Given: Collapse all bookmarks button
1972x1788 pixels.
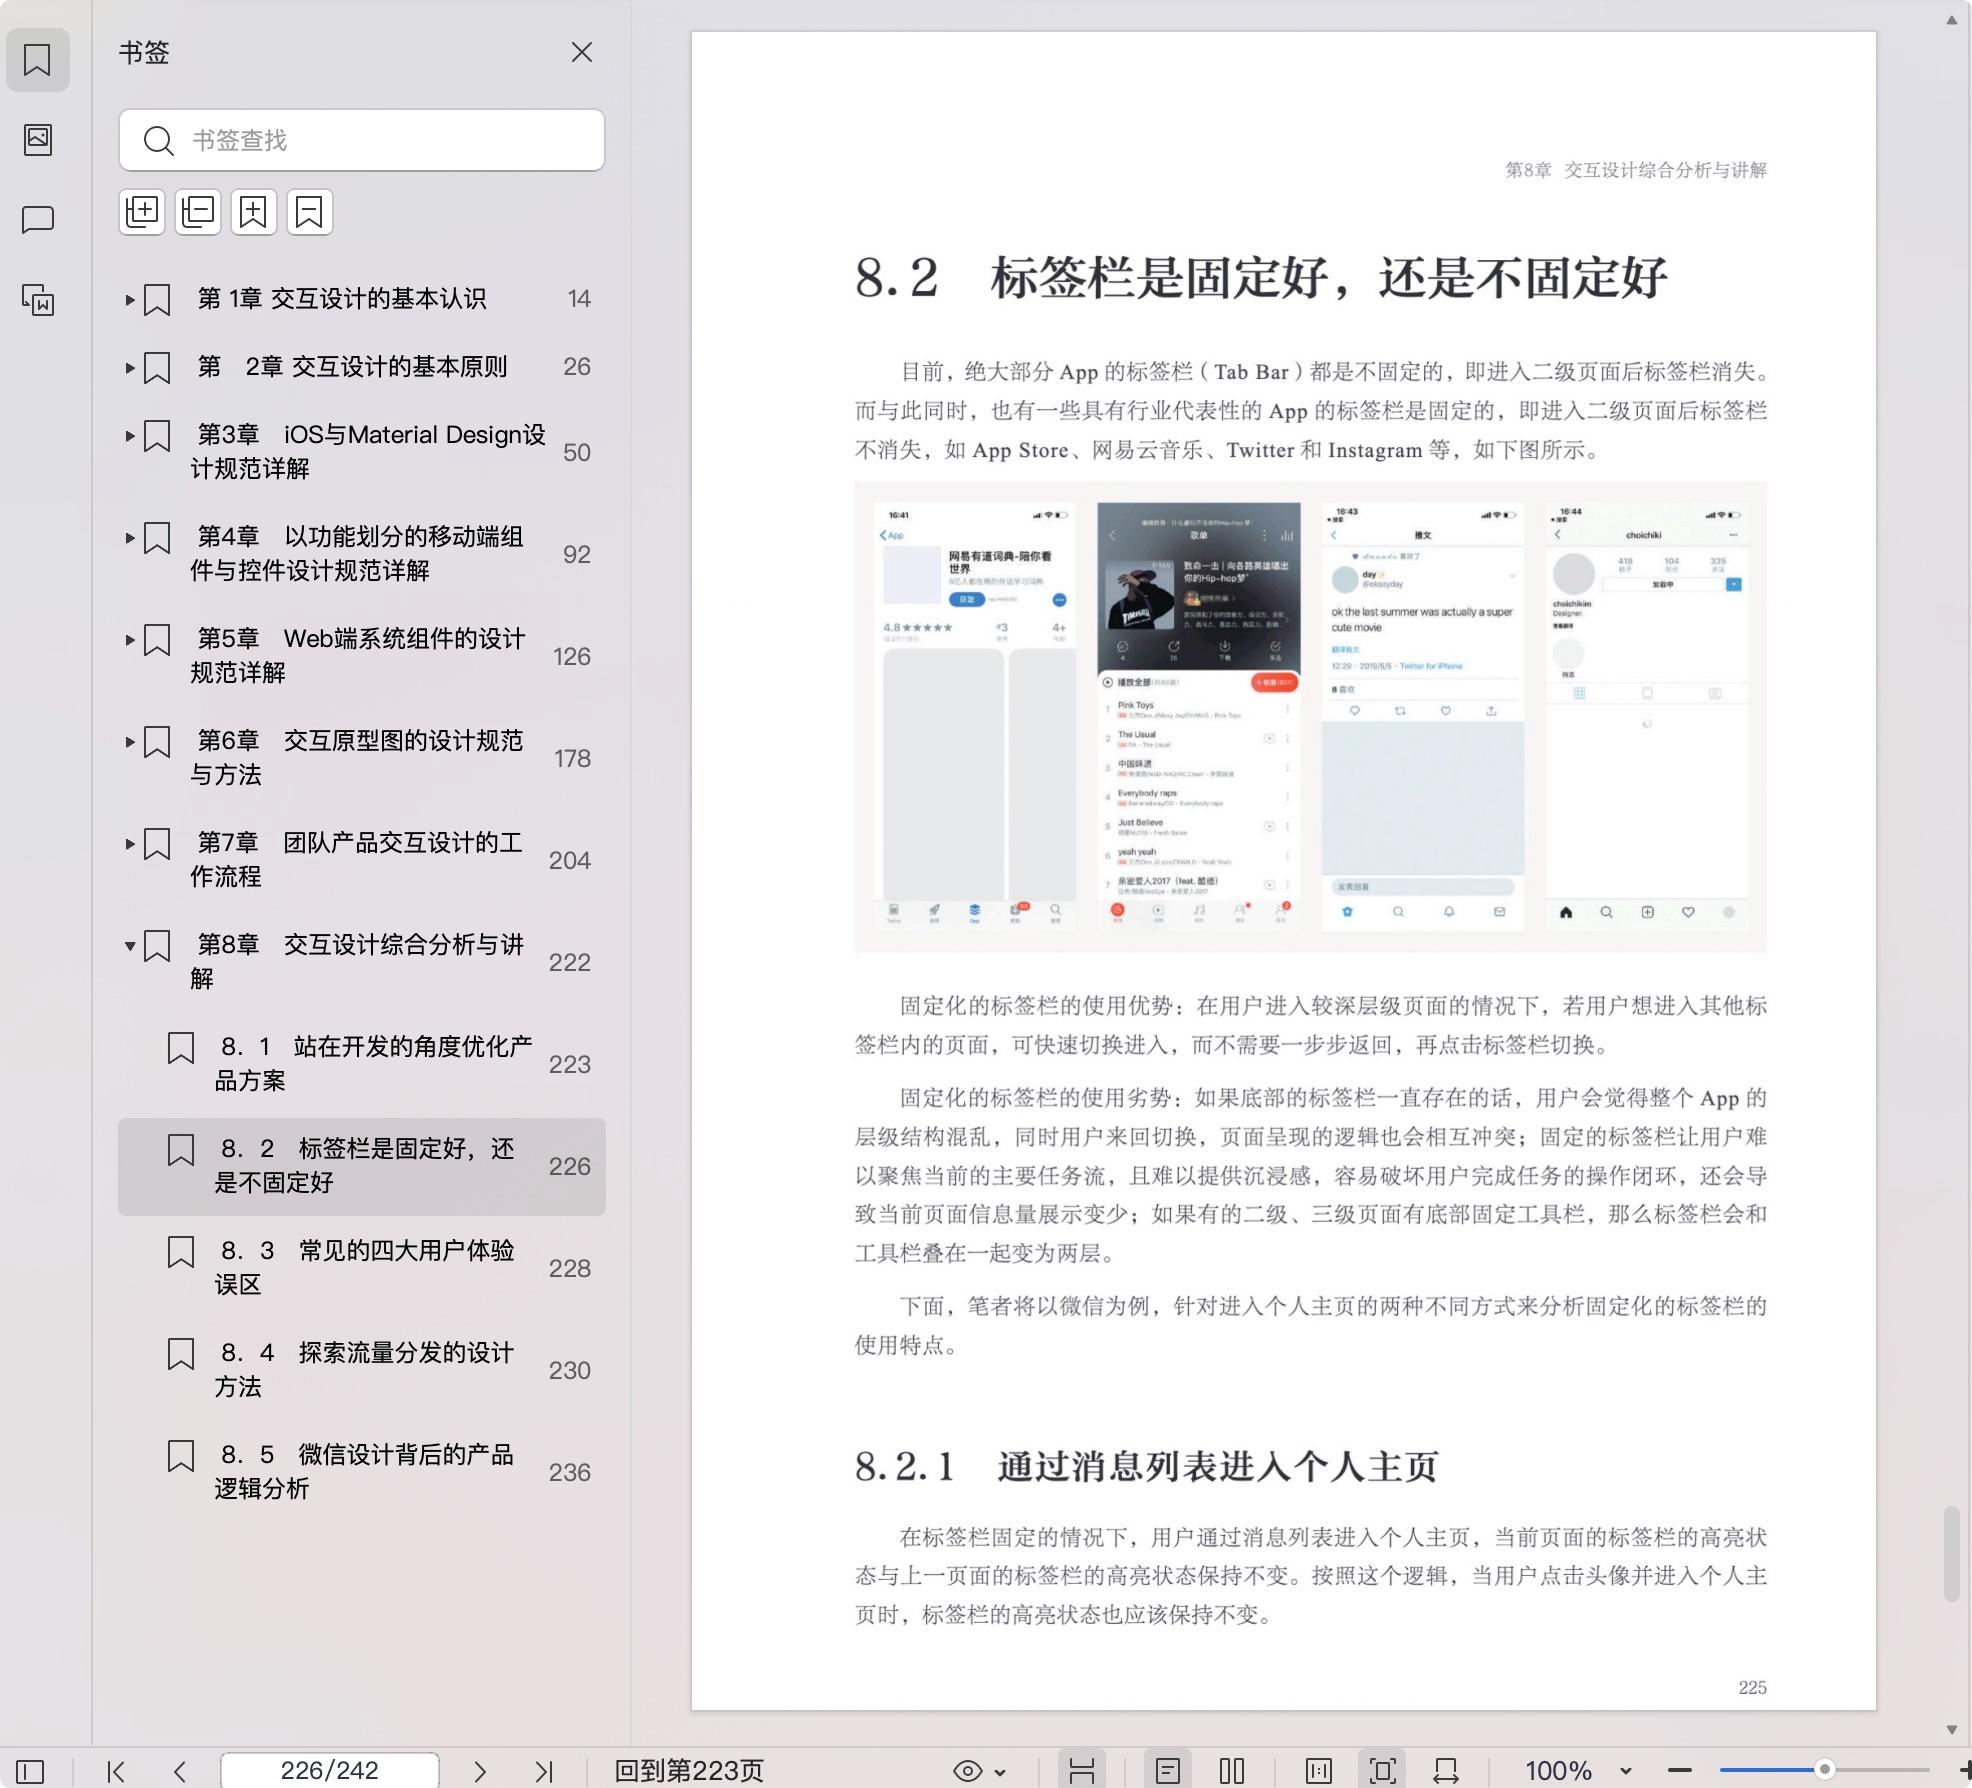Looking at the screenshot, I should point(198,212).
